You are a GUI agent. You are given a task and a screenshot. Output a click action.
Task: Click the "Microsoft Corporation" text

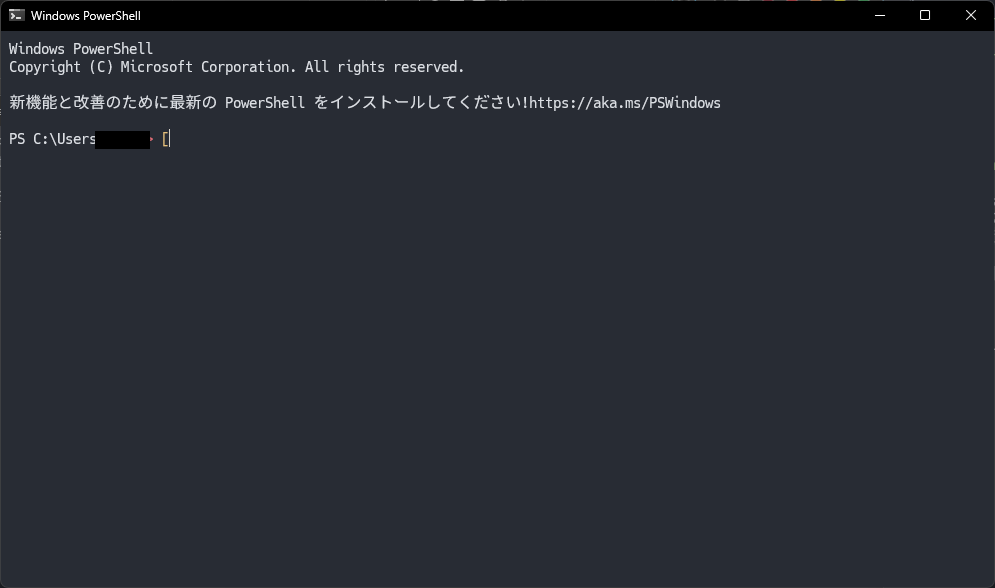(208, 67)
